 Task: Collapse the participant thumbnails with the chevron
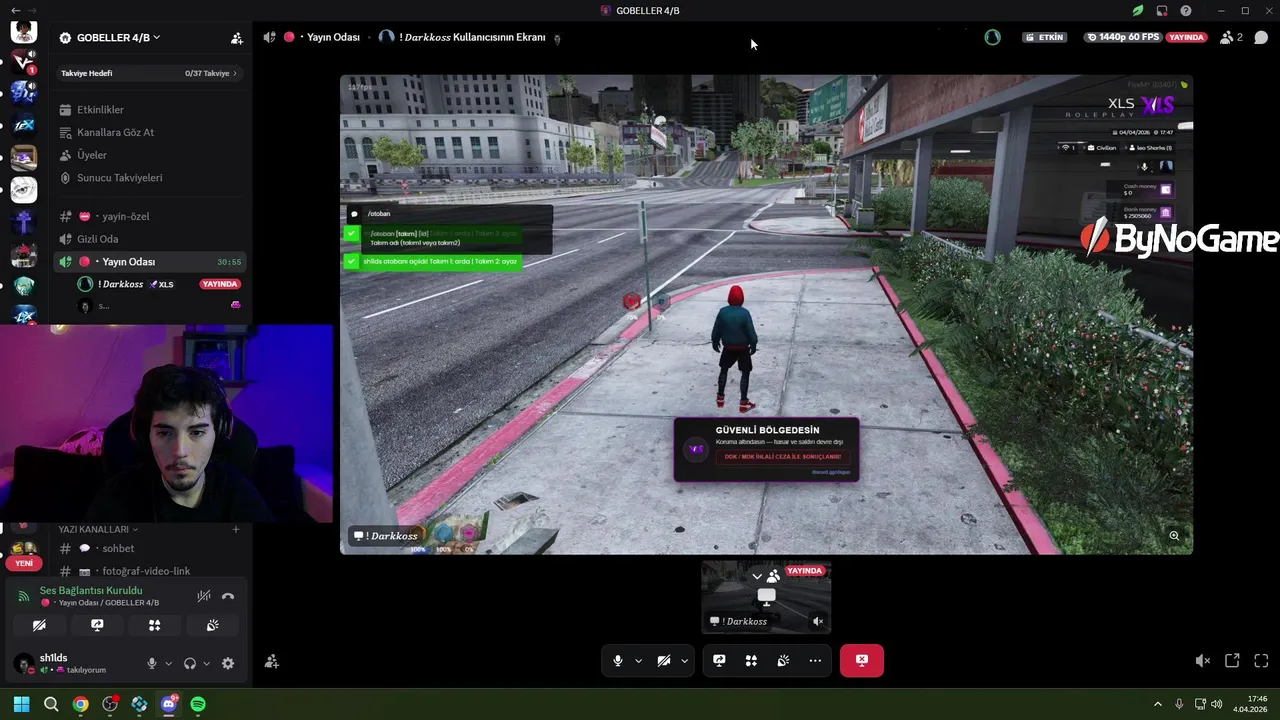(757, 576)
